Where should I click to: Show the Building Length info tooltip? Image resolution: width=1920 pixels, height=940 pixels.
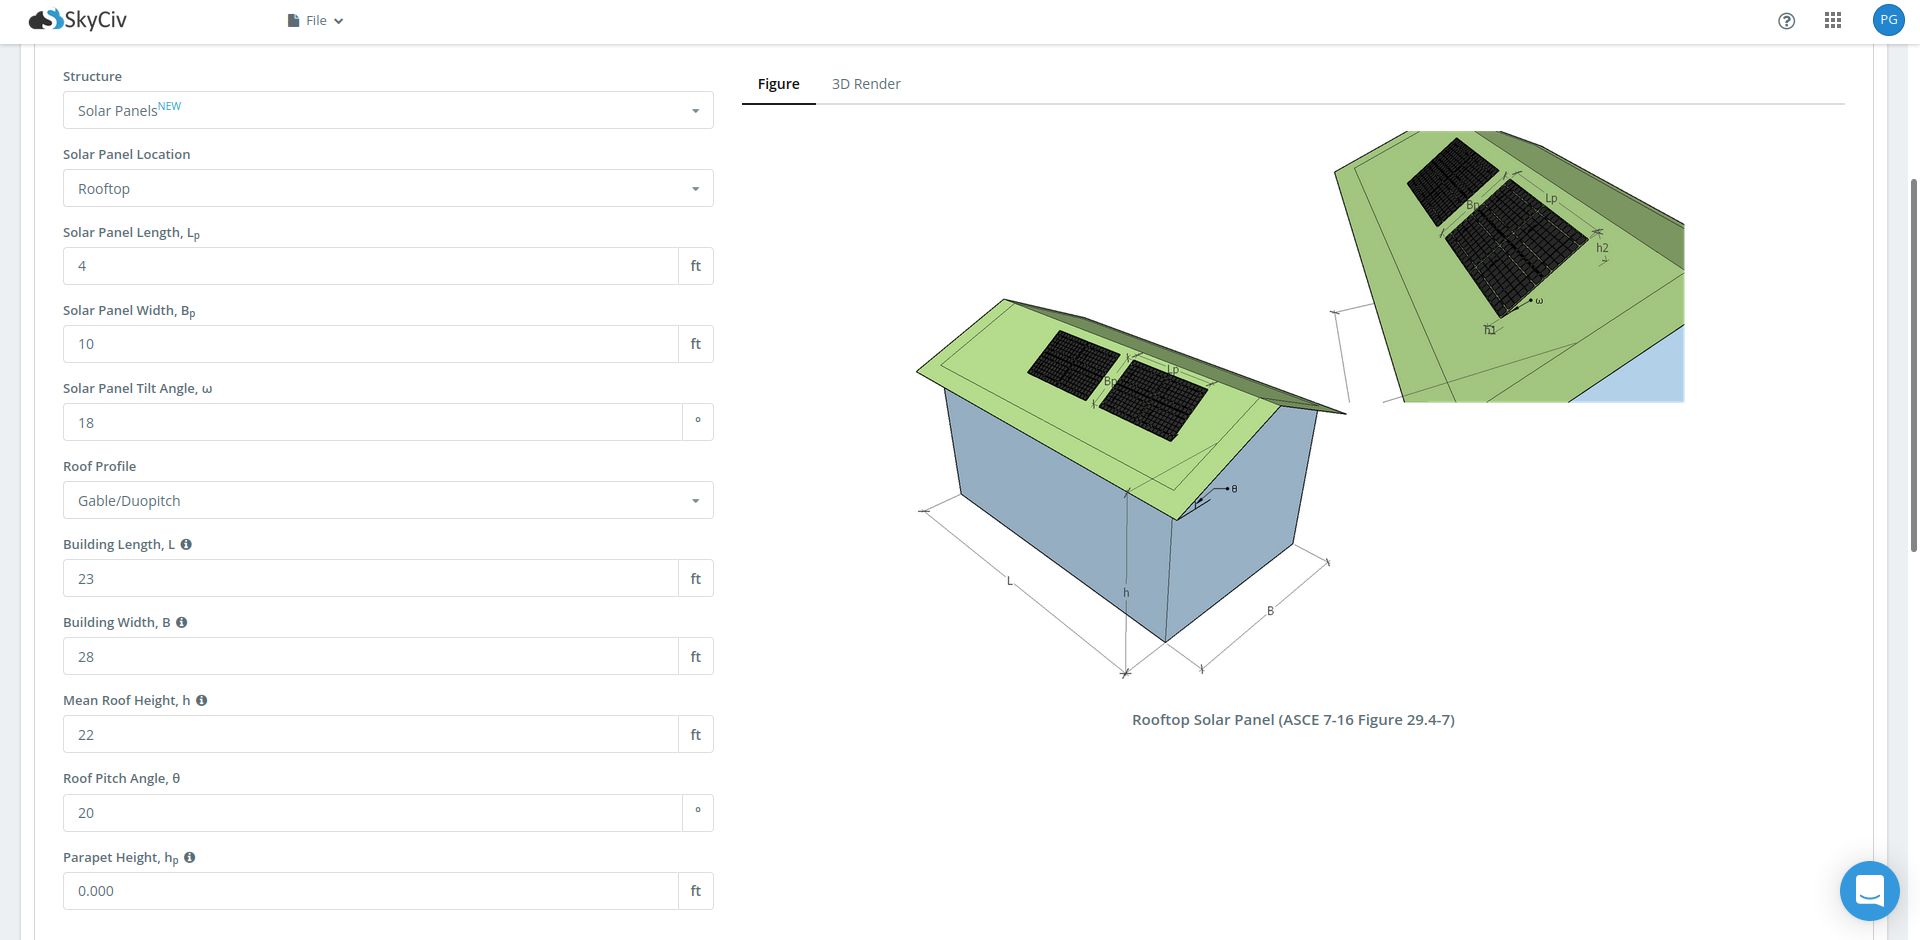pos(186,544)
